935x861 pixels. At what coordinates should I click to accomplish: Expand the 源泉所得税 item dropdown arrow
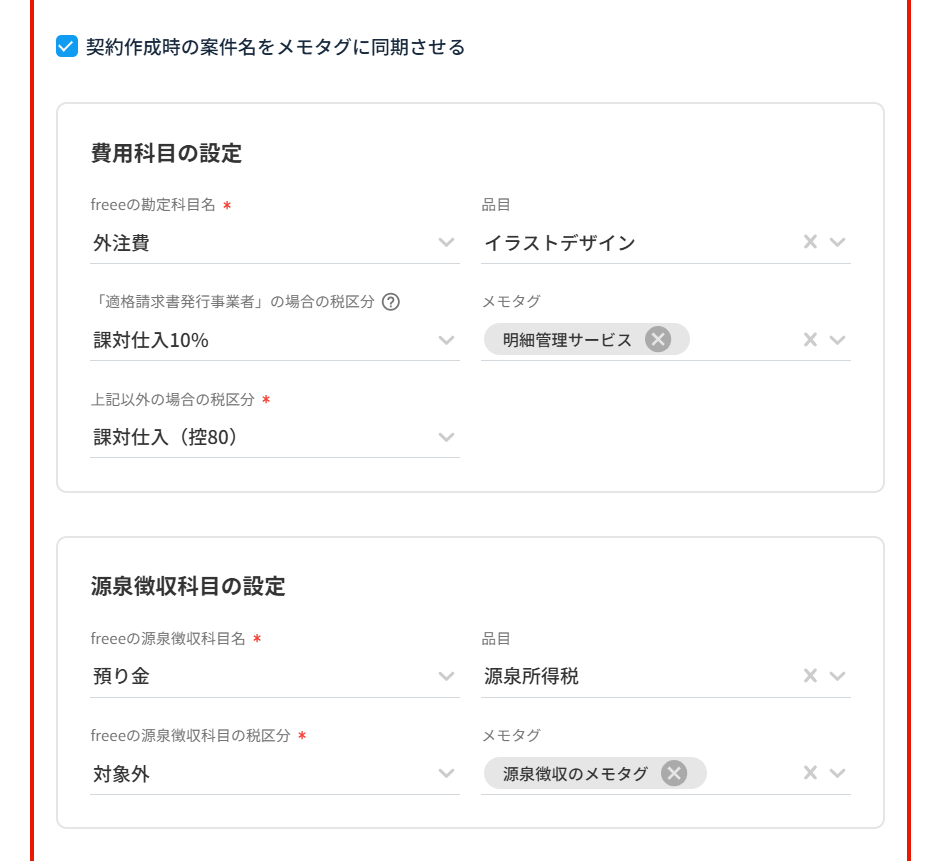point(838,676)
